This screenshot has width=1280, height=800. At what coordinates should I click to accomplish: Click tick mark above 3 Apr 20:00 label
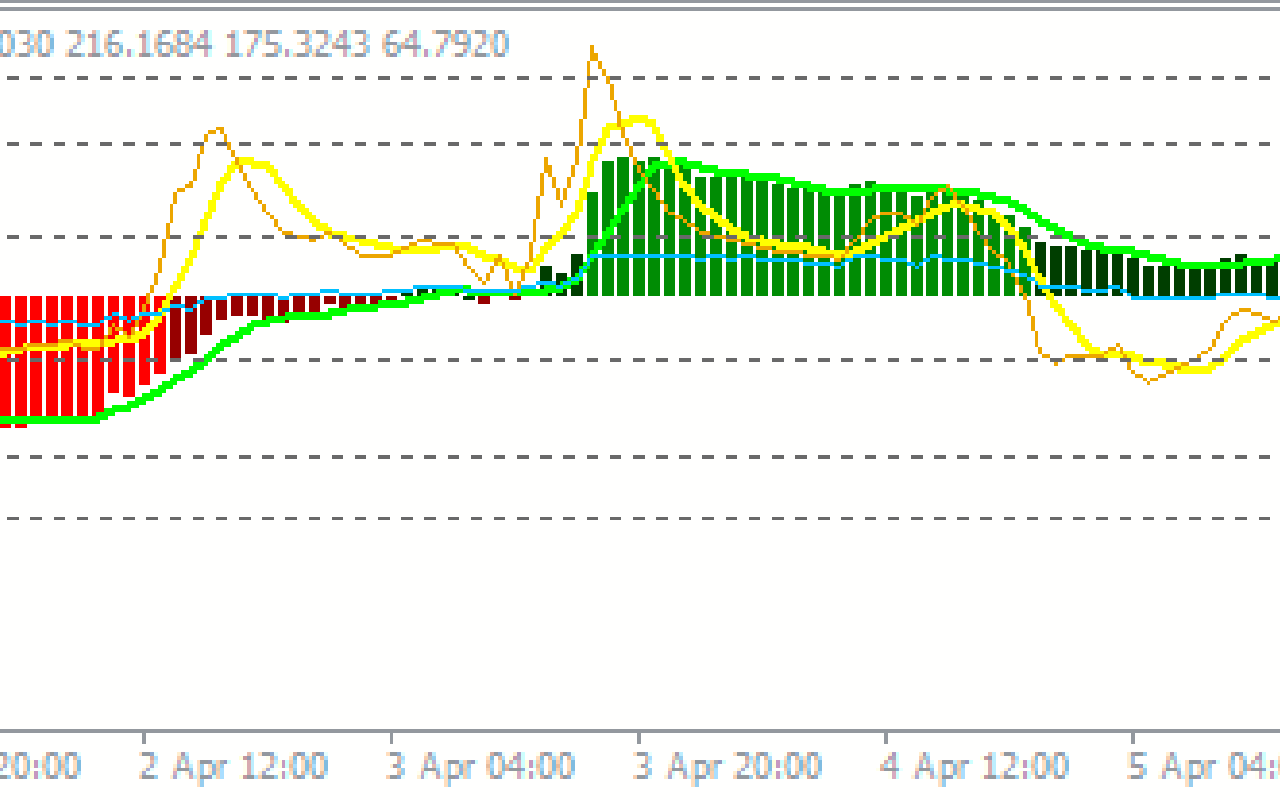pyautogui.click(x=639, y=738)
